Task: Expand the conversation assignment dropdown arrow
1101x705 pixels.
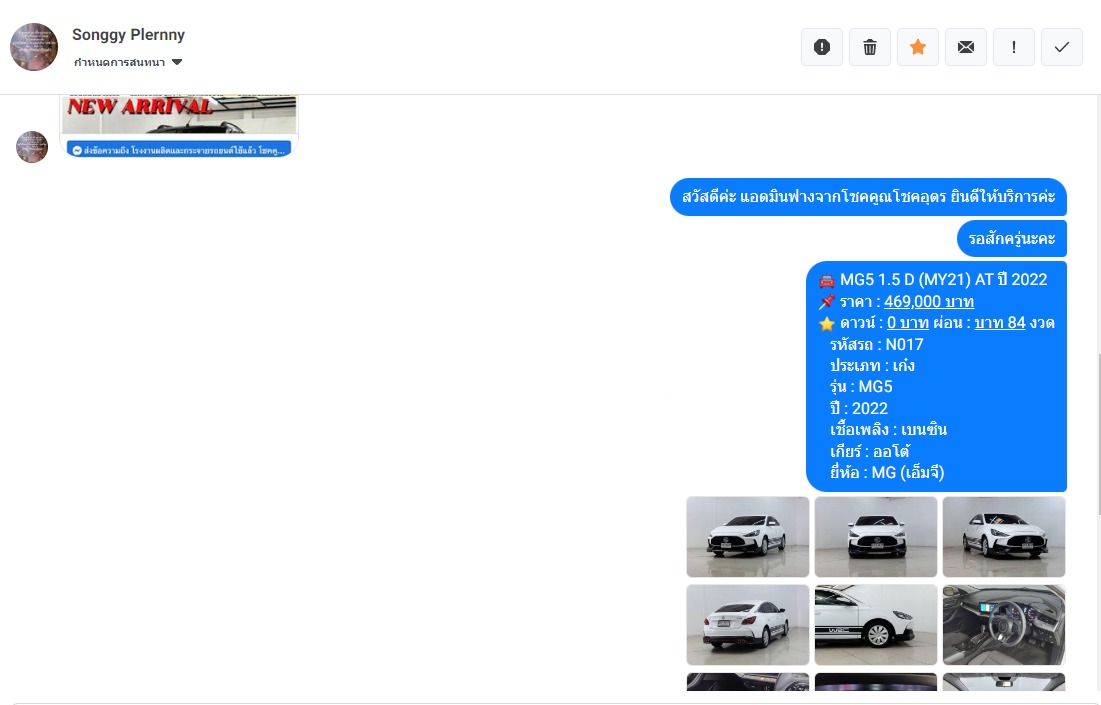Action: click(x=177, y=62)
